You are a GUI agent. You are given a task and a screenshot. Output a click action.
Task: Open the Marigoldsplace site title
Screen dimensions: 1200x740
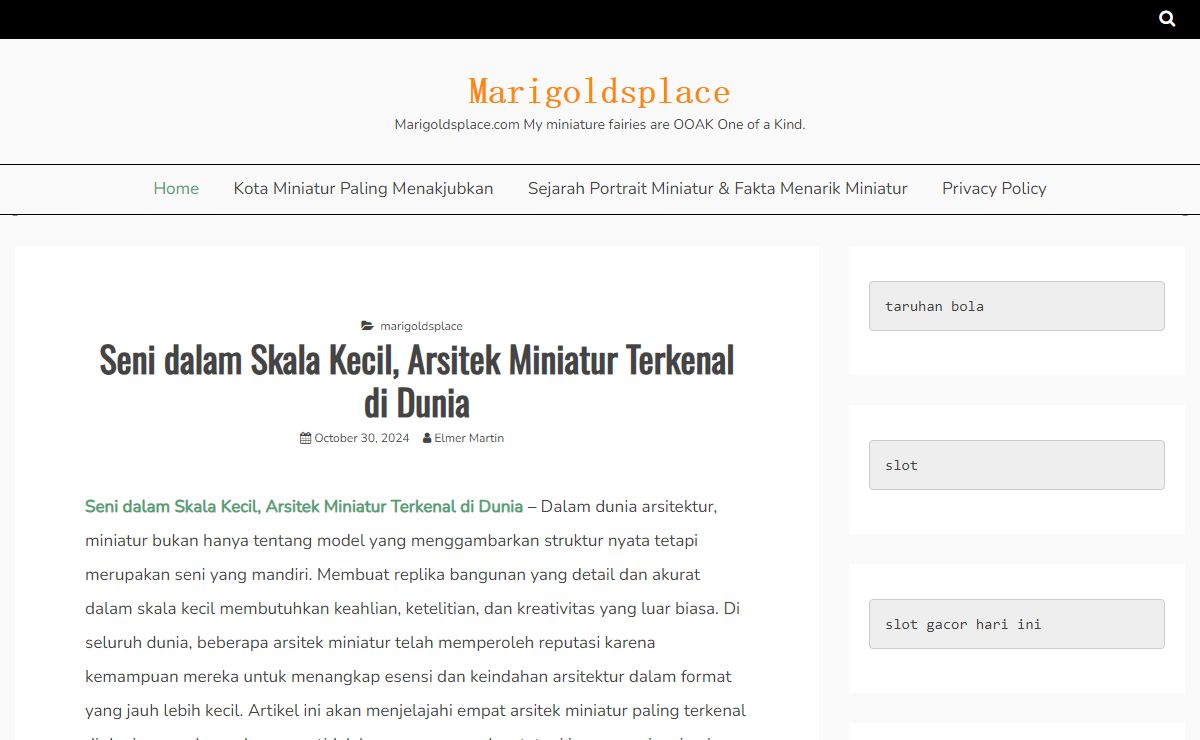[x=600, y=91]
